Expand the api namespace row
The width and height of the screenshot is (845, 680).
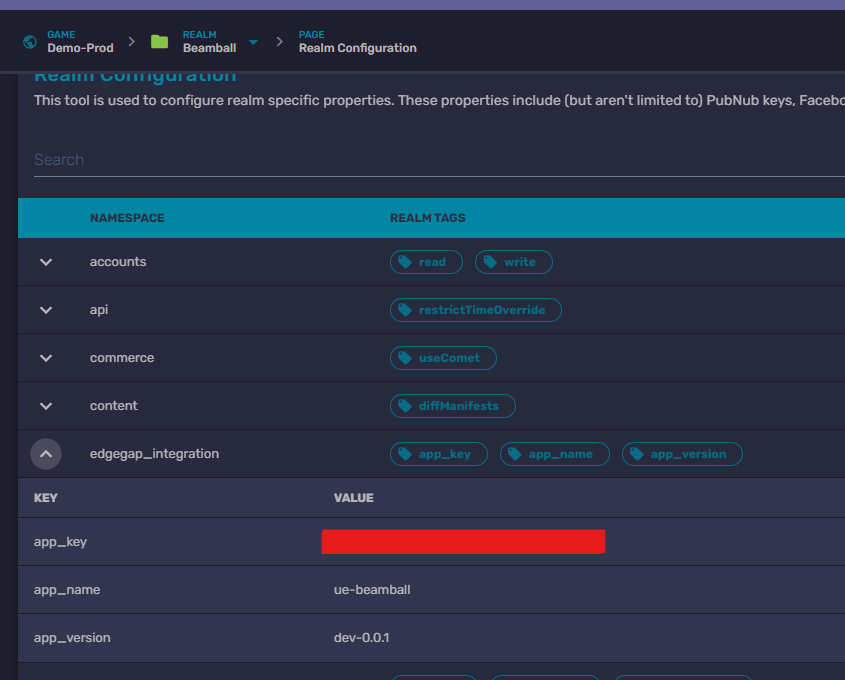point(46,310)
